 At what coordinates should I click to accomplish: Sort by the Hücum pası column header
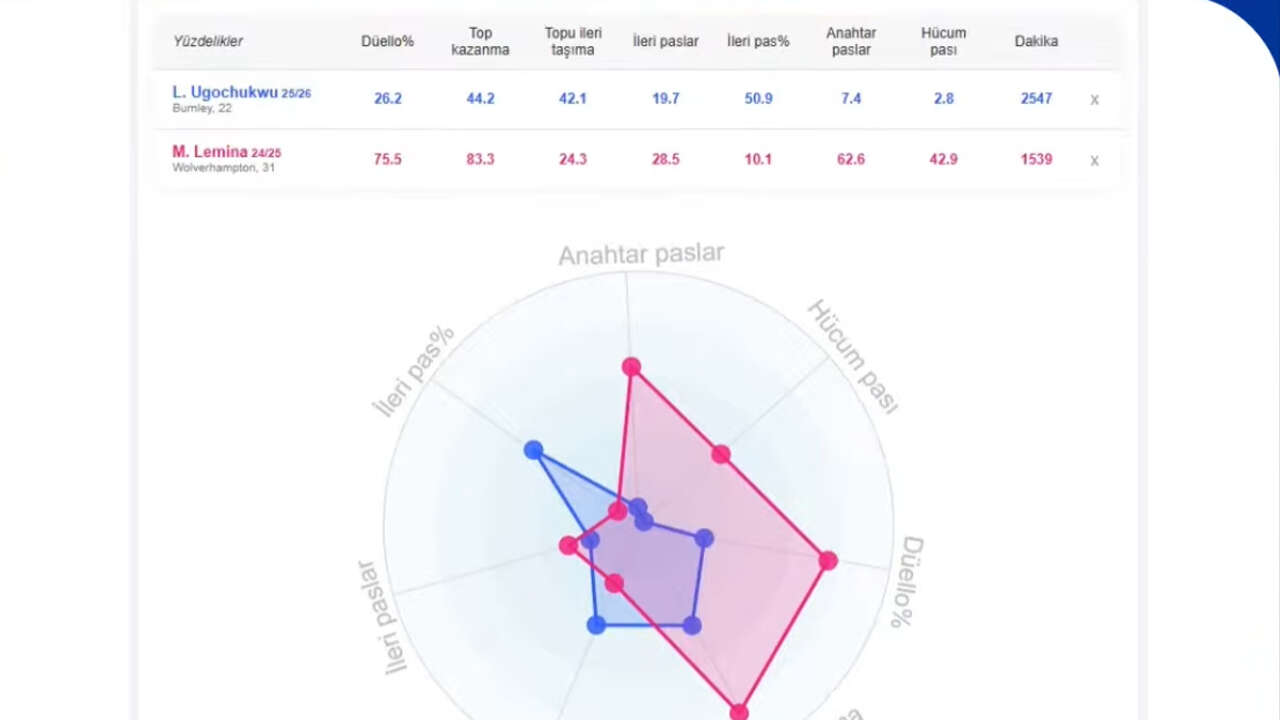943,41
